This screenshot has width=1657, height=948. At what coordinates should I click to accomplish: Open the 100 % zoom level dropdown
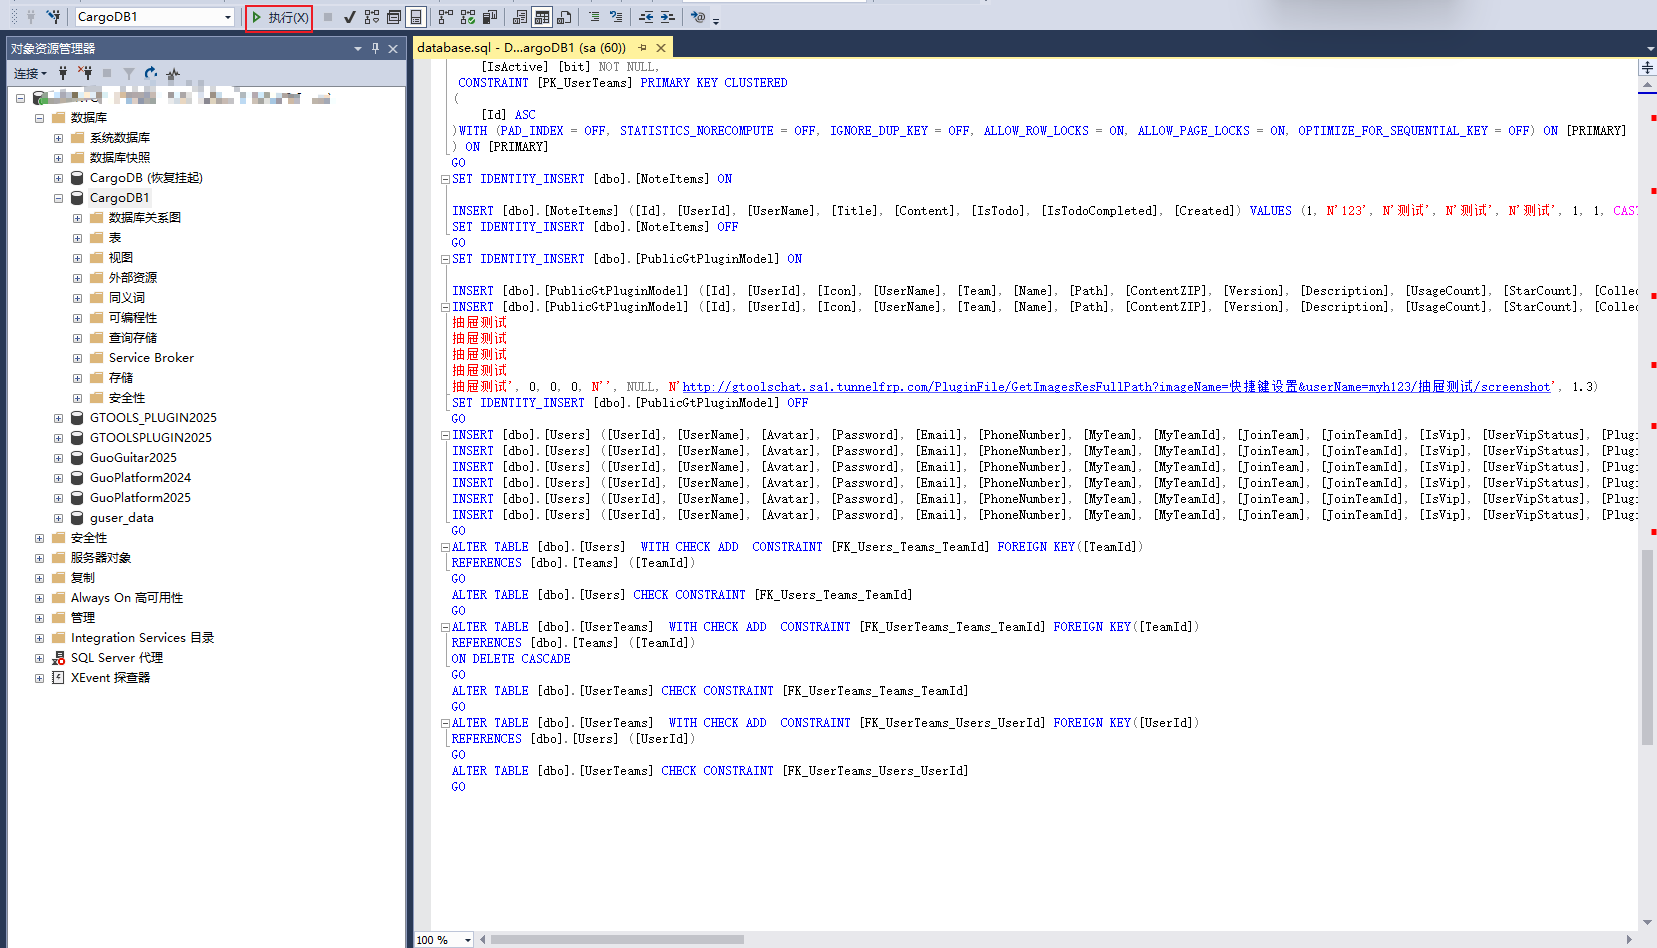tap(468, 940)
